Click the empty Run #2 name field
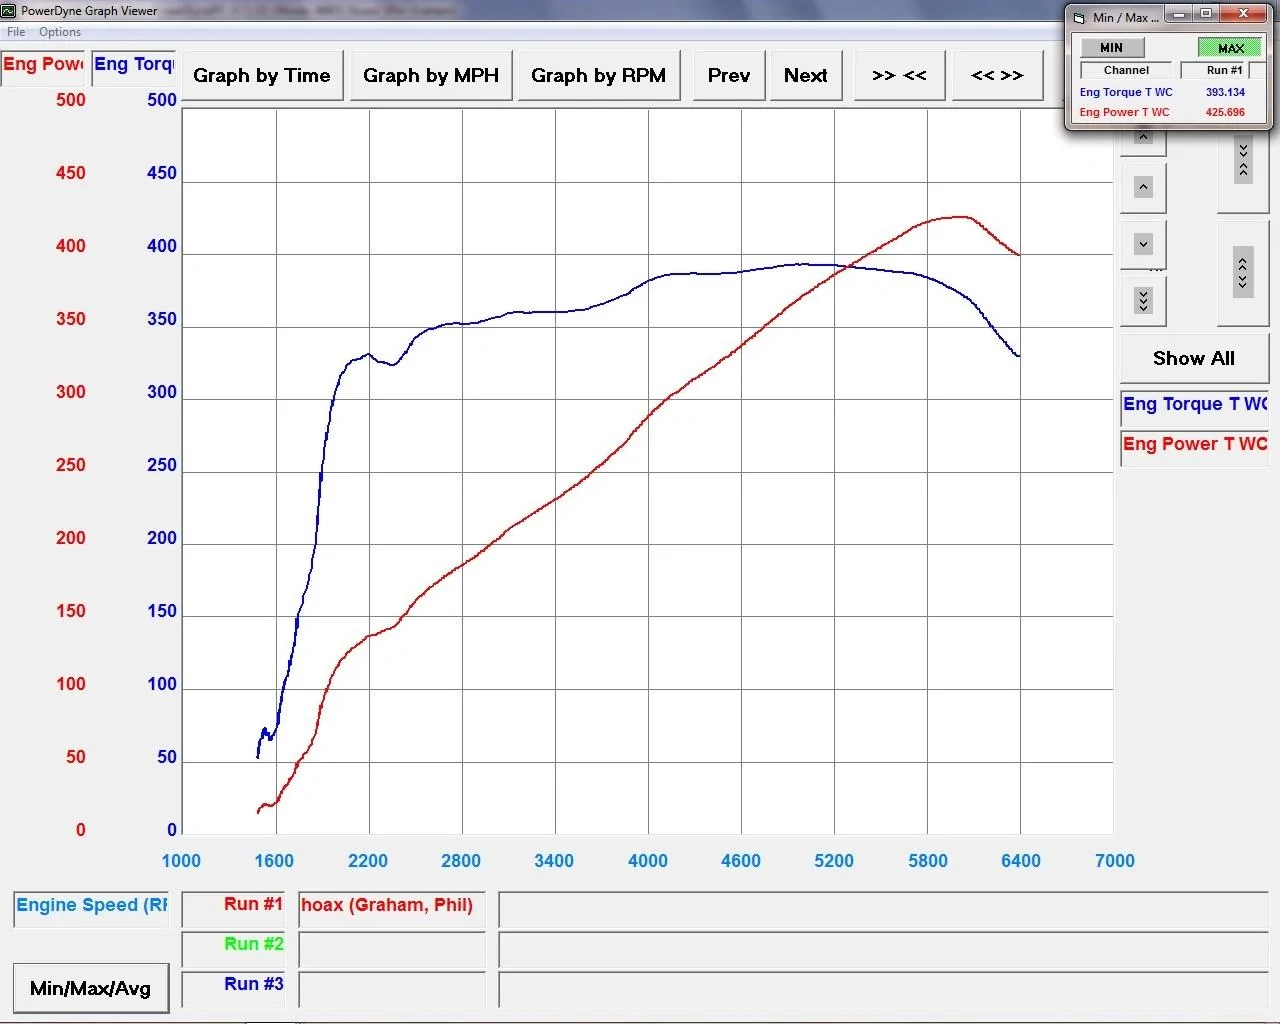 pos(392,948)
